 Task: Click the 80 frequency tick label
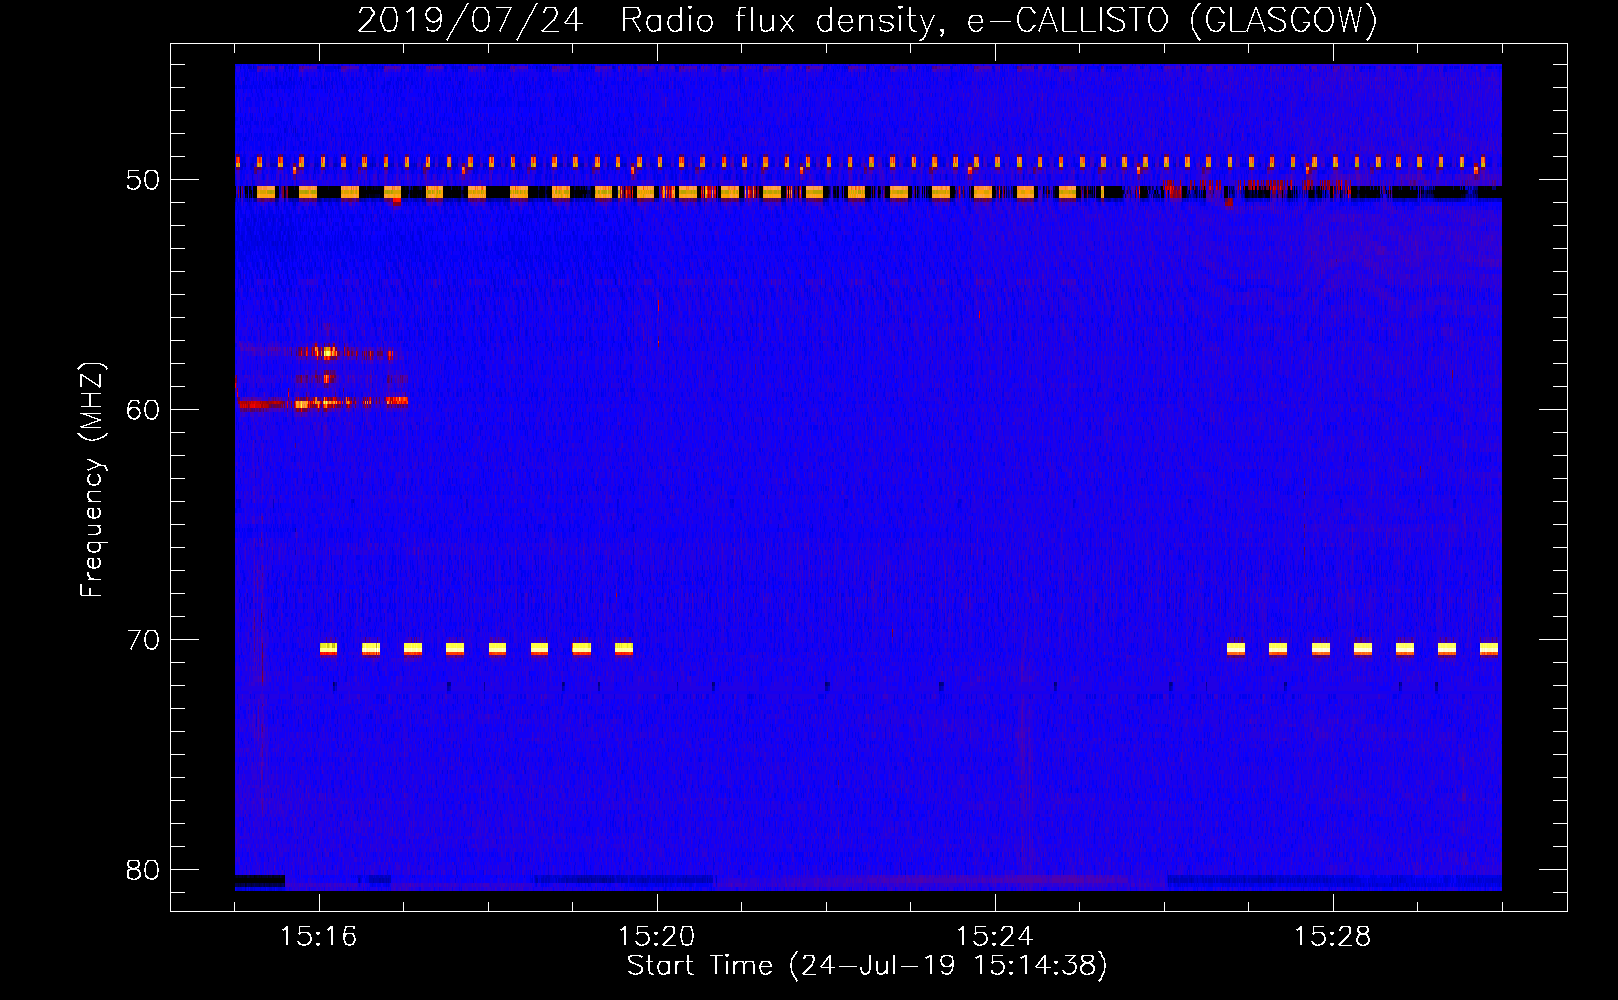143,870
